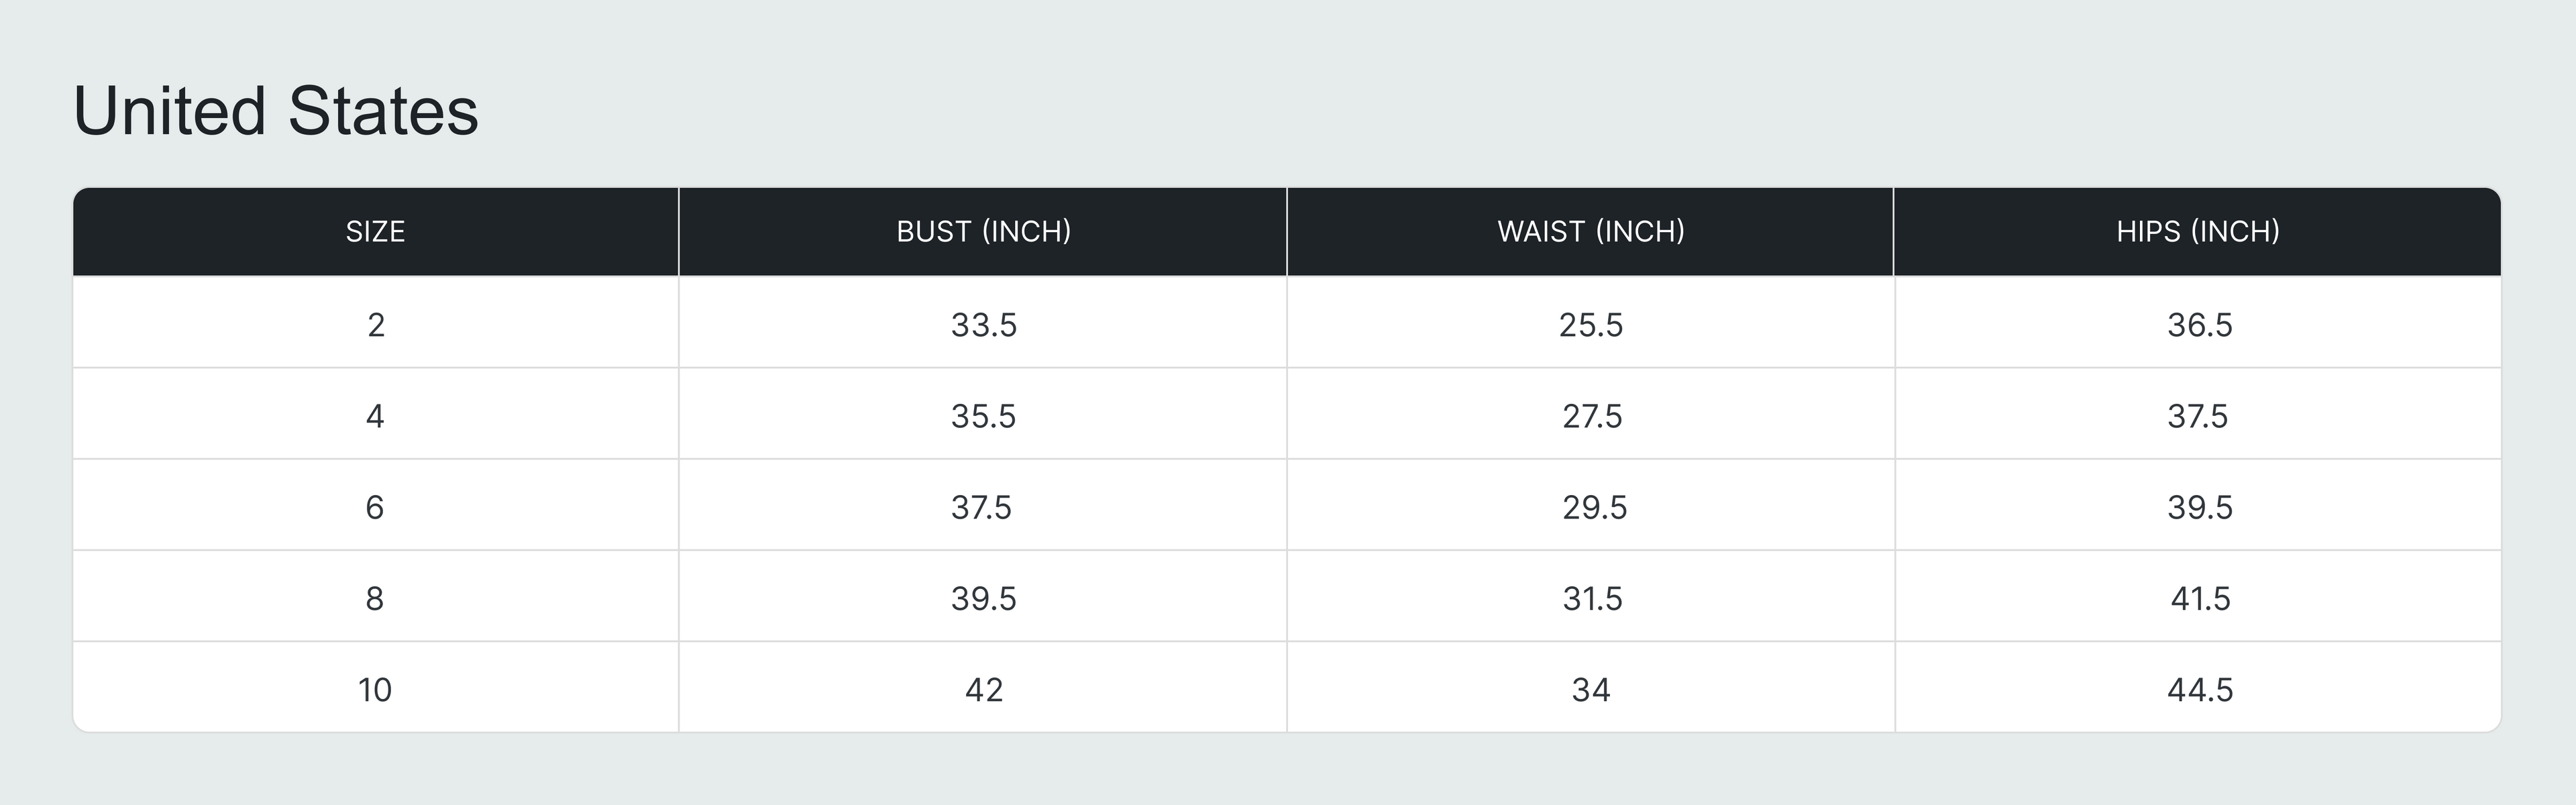The image size is (2576, 805).
Task: Click hips value 41.5
Action: click(x=2200, y=598)
